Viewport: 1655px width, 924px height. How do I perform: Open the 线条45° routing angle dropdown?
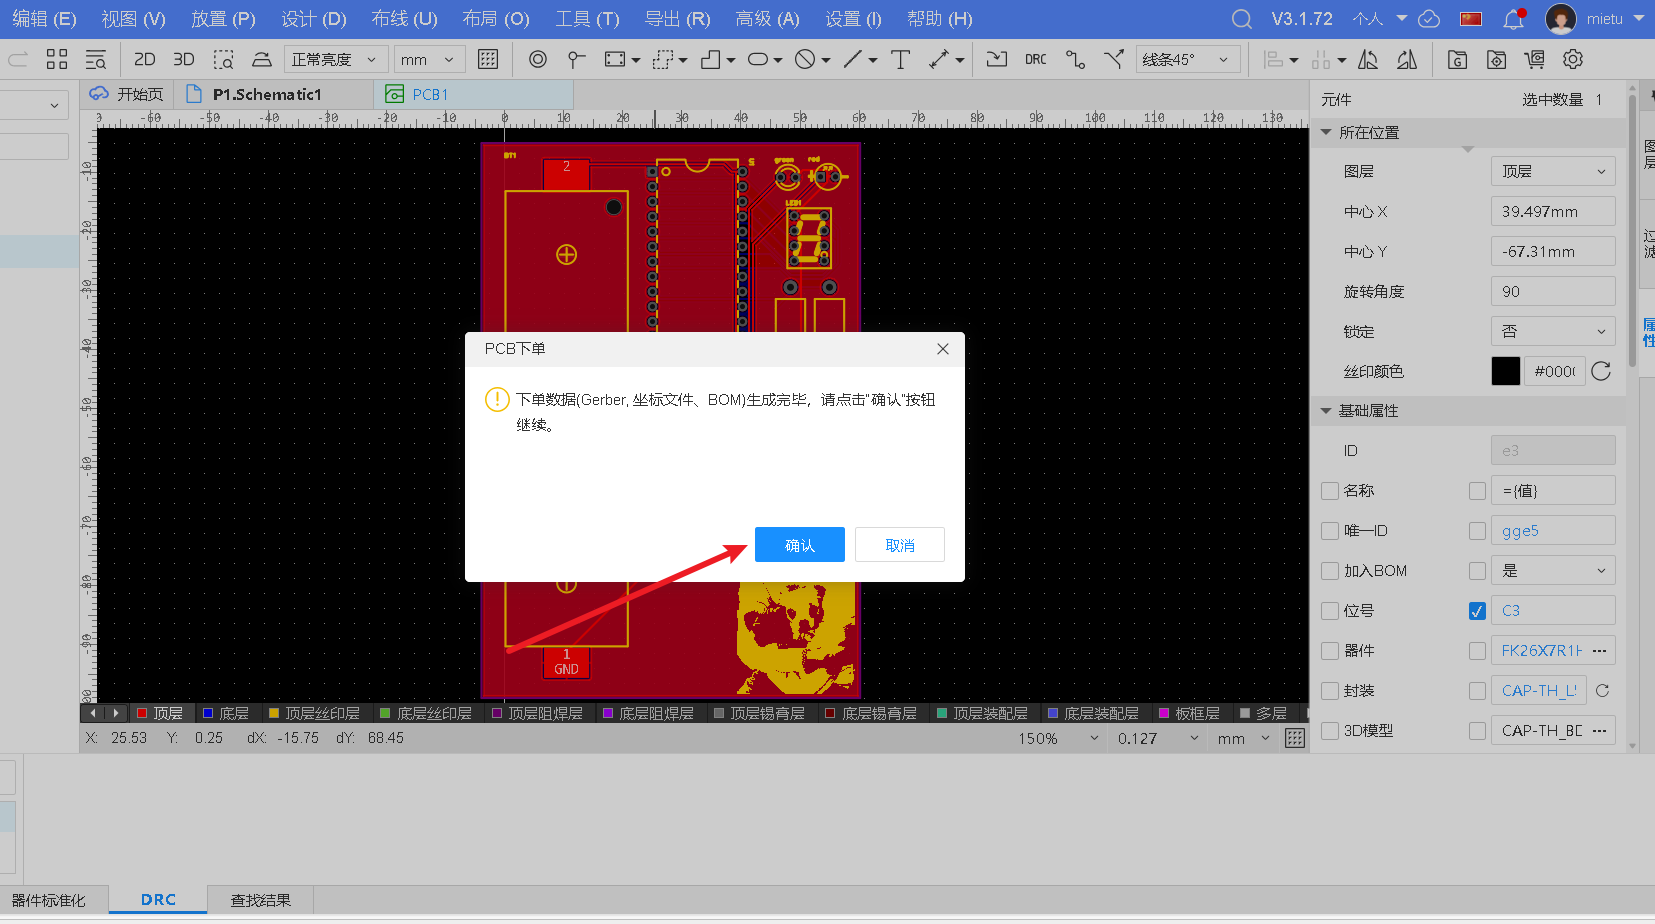pyautogui.click(x=1188, y=59)
